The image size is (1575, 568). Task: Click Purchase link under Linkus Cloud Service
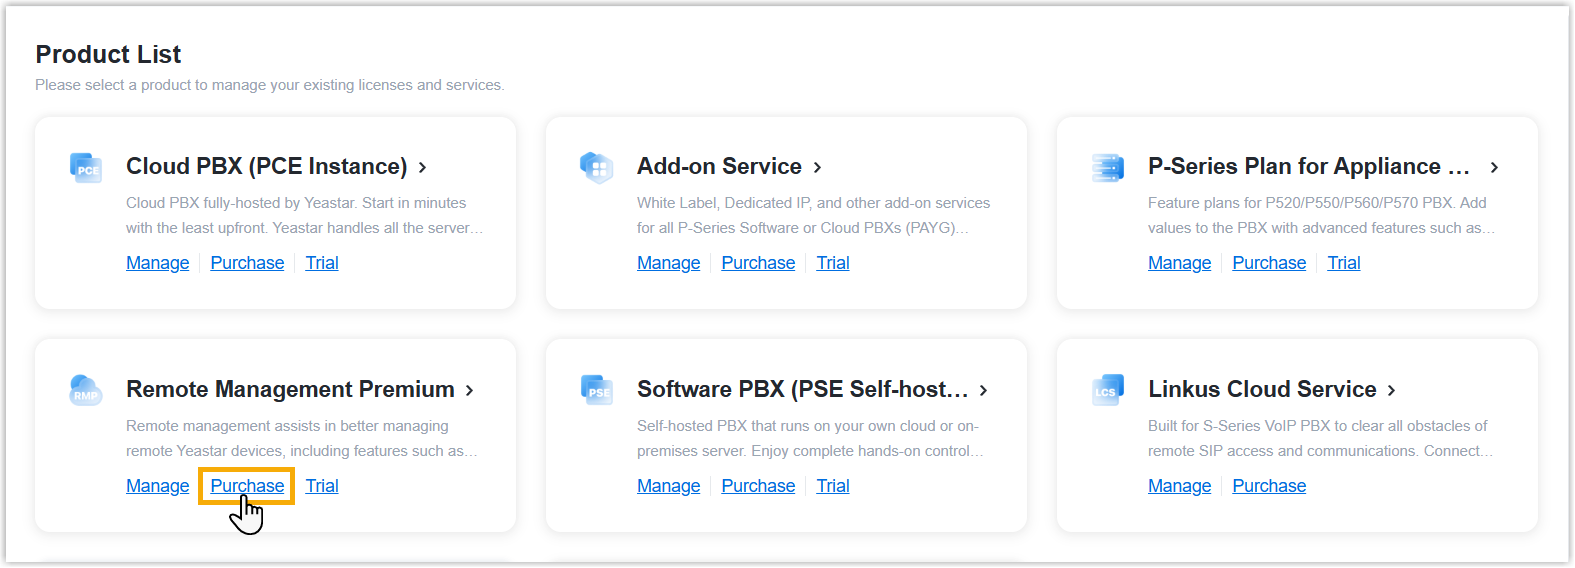click(x=1268, y=486)
